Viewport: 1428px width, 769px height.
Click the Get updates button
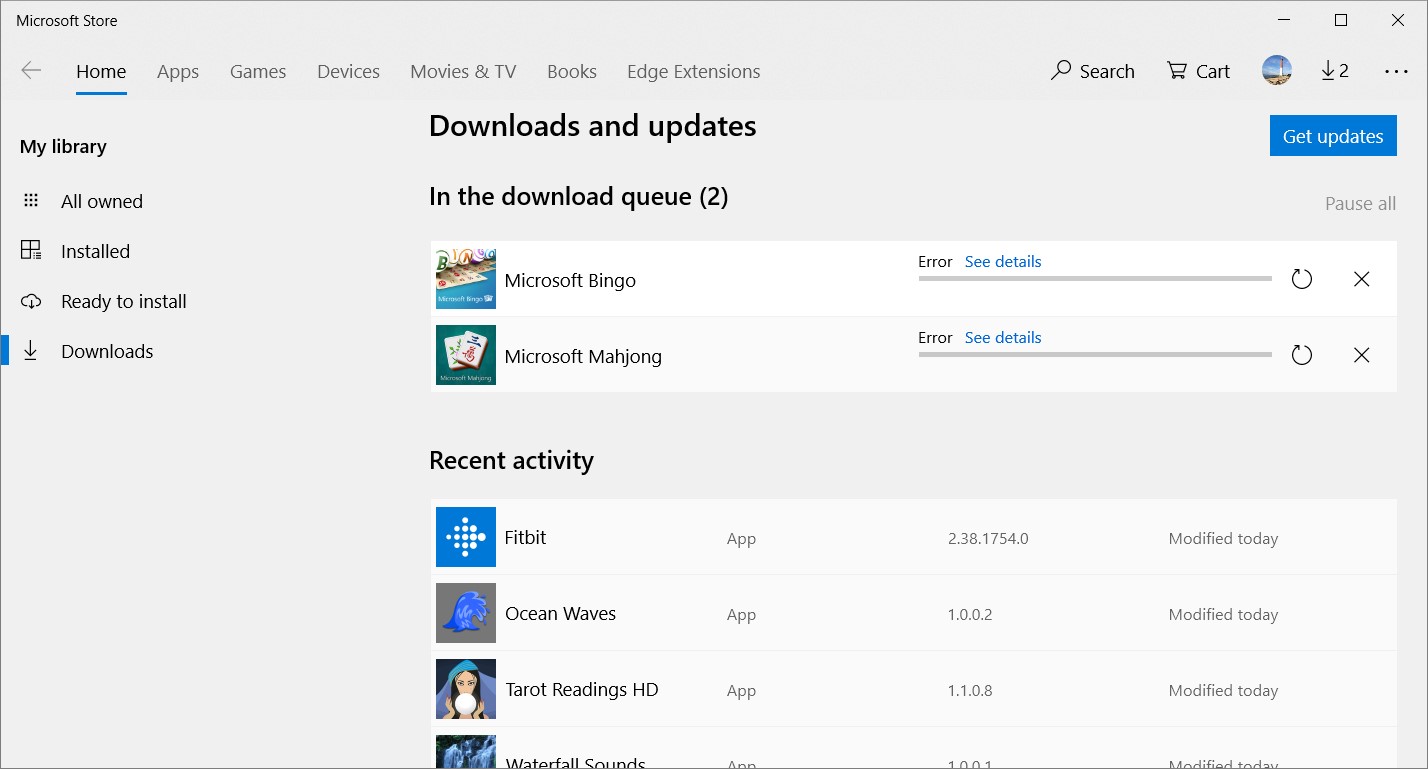1333,136
